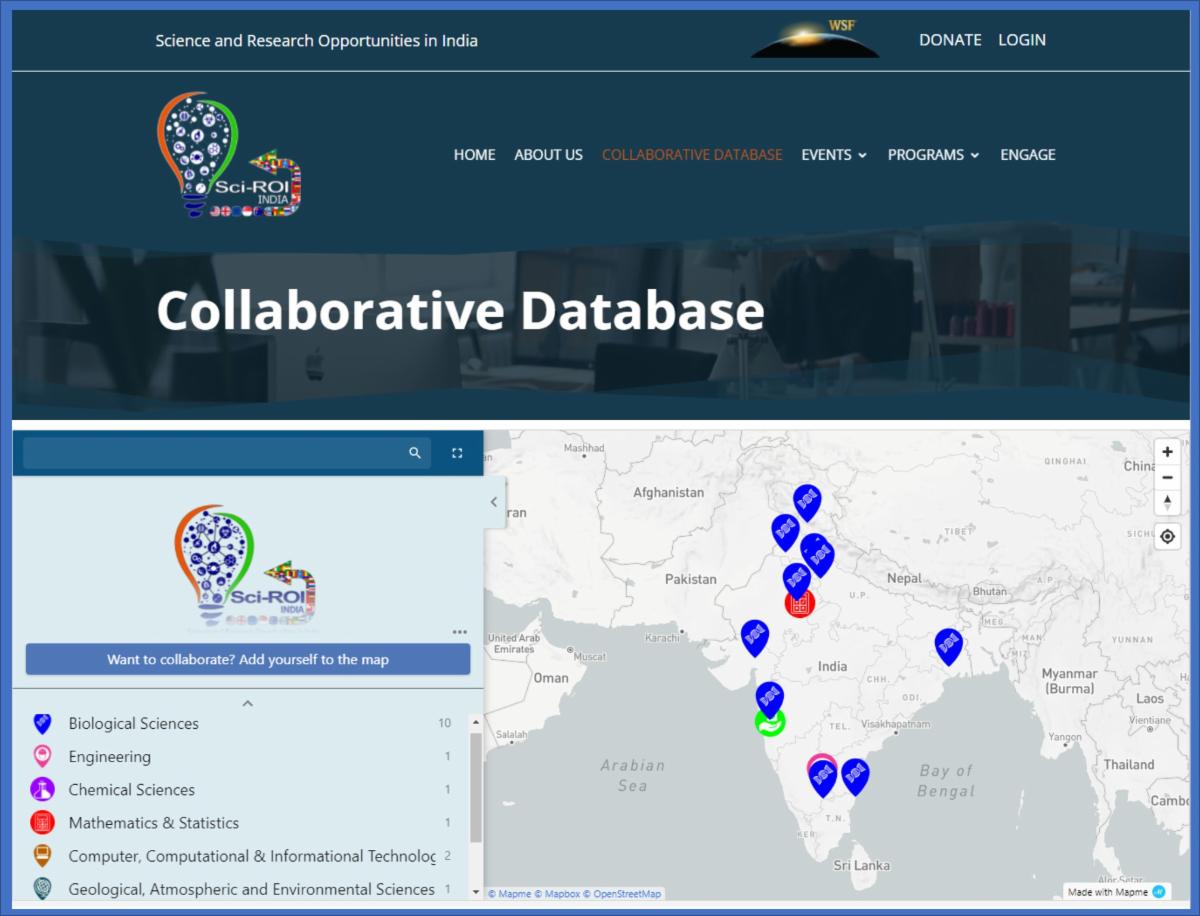Reset map bearing with compass icon
The height and width of the screenshot is (916, 1200).
pyautogui.click(x=1167, y=502)
